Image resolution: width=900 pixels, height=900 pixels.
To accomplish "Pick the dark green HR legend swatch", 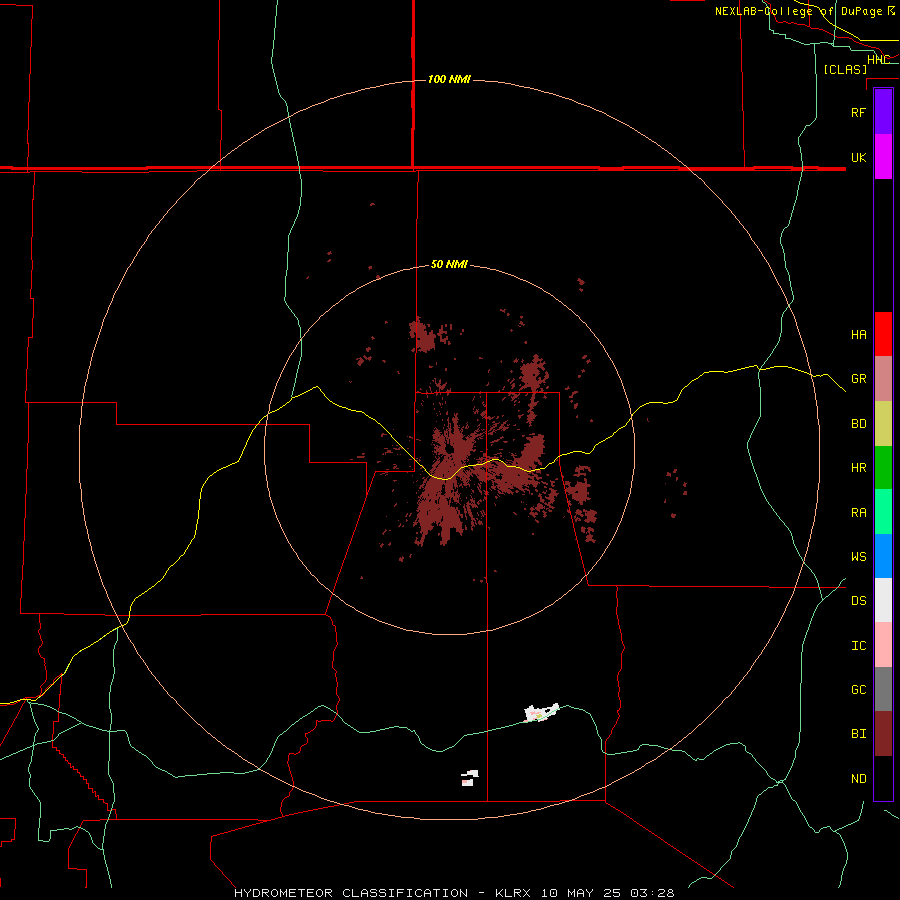I will (x=883, y=468).
